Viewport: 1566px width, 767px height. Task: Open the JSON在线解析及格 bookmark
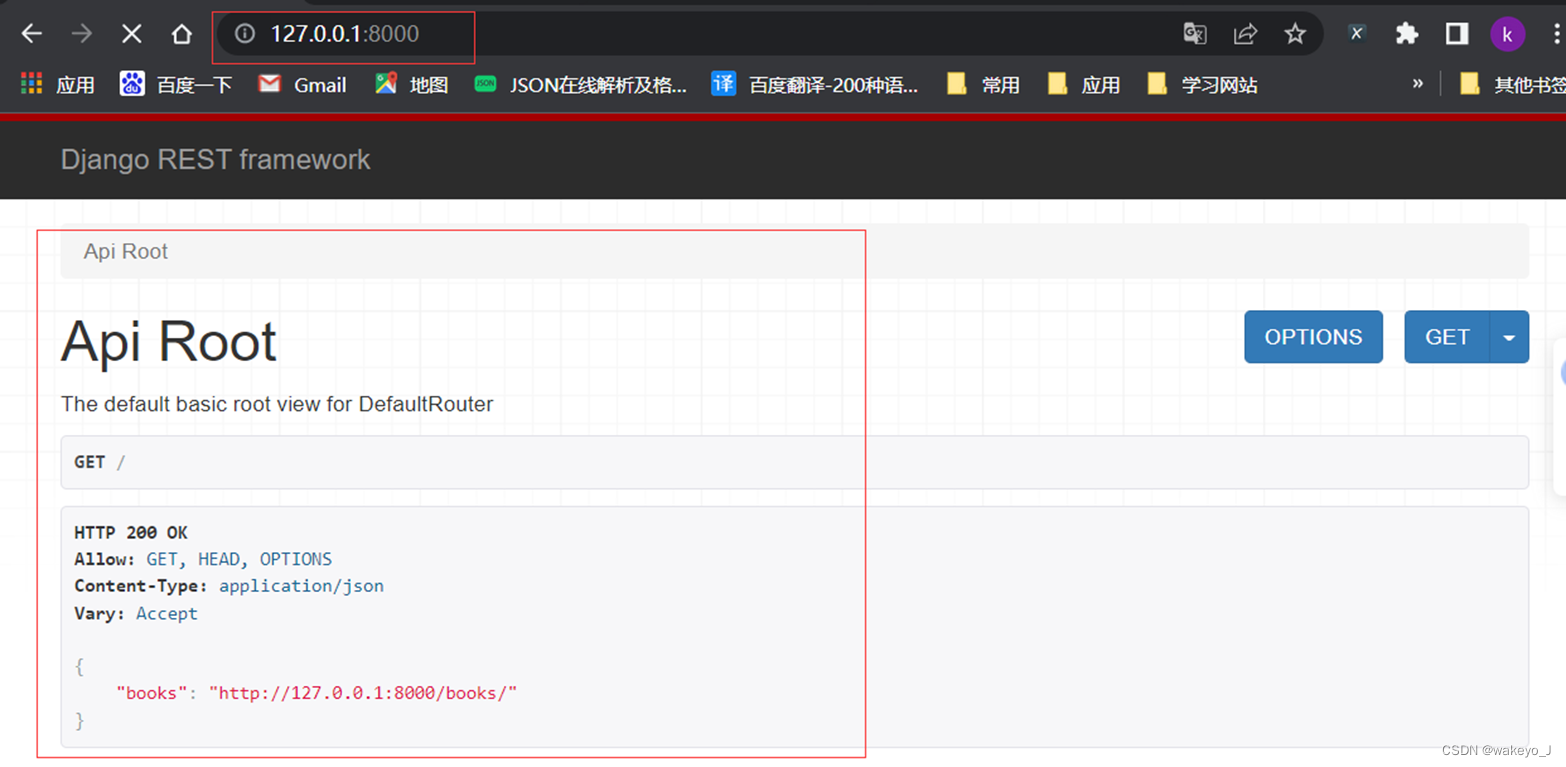[x=581, y=85]
